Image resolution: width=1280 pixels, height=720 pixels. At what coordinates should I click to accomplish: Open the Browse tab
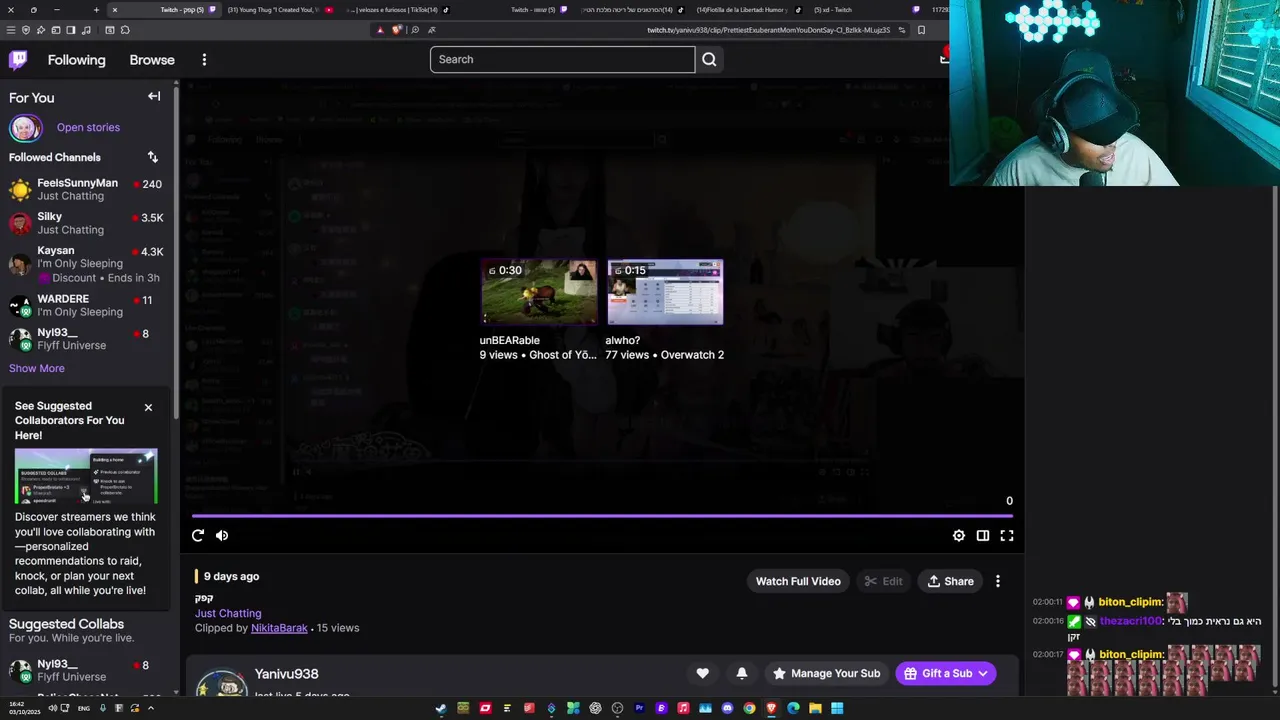152,60
